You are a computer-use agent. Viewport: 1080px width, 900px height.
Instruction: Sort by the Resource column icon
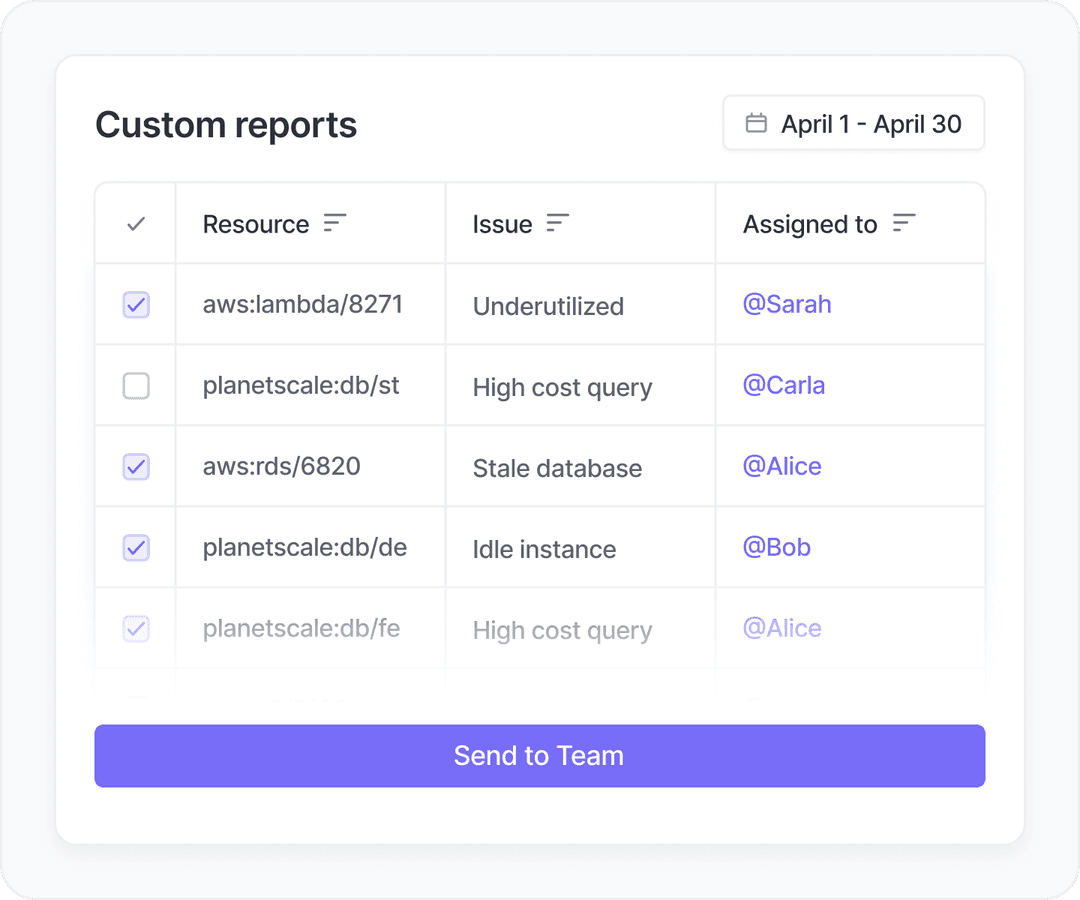335,224
